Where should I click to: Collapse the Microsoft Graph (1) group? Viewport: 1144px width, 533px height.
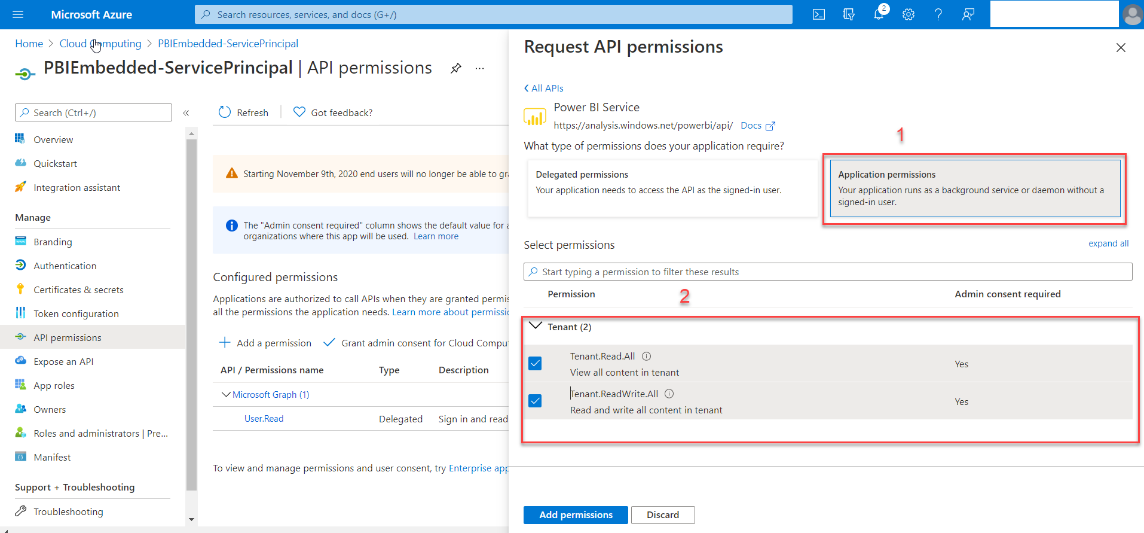(225, 394)
